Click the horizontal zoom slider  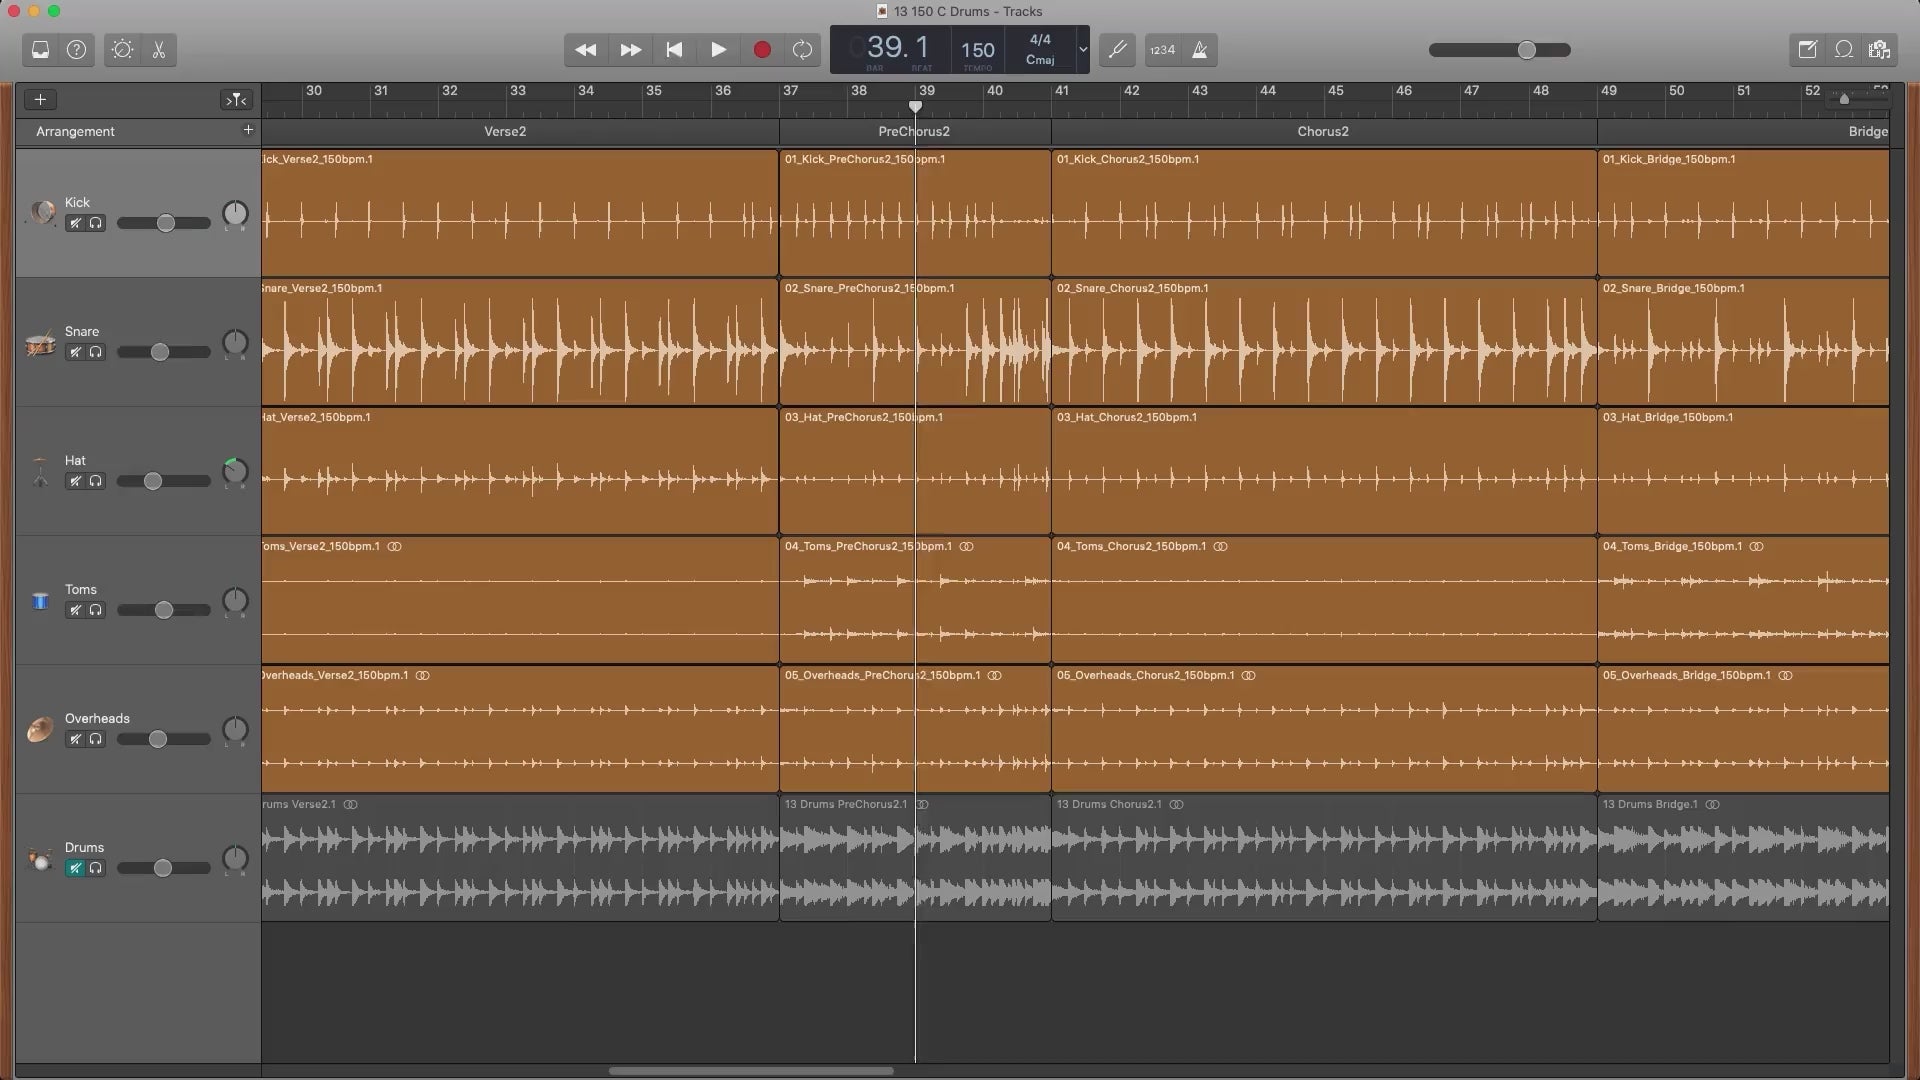point(1845,99)
